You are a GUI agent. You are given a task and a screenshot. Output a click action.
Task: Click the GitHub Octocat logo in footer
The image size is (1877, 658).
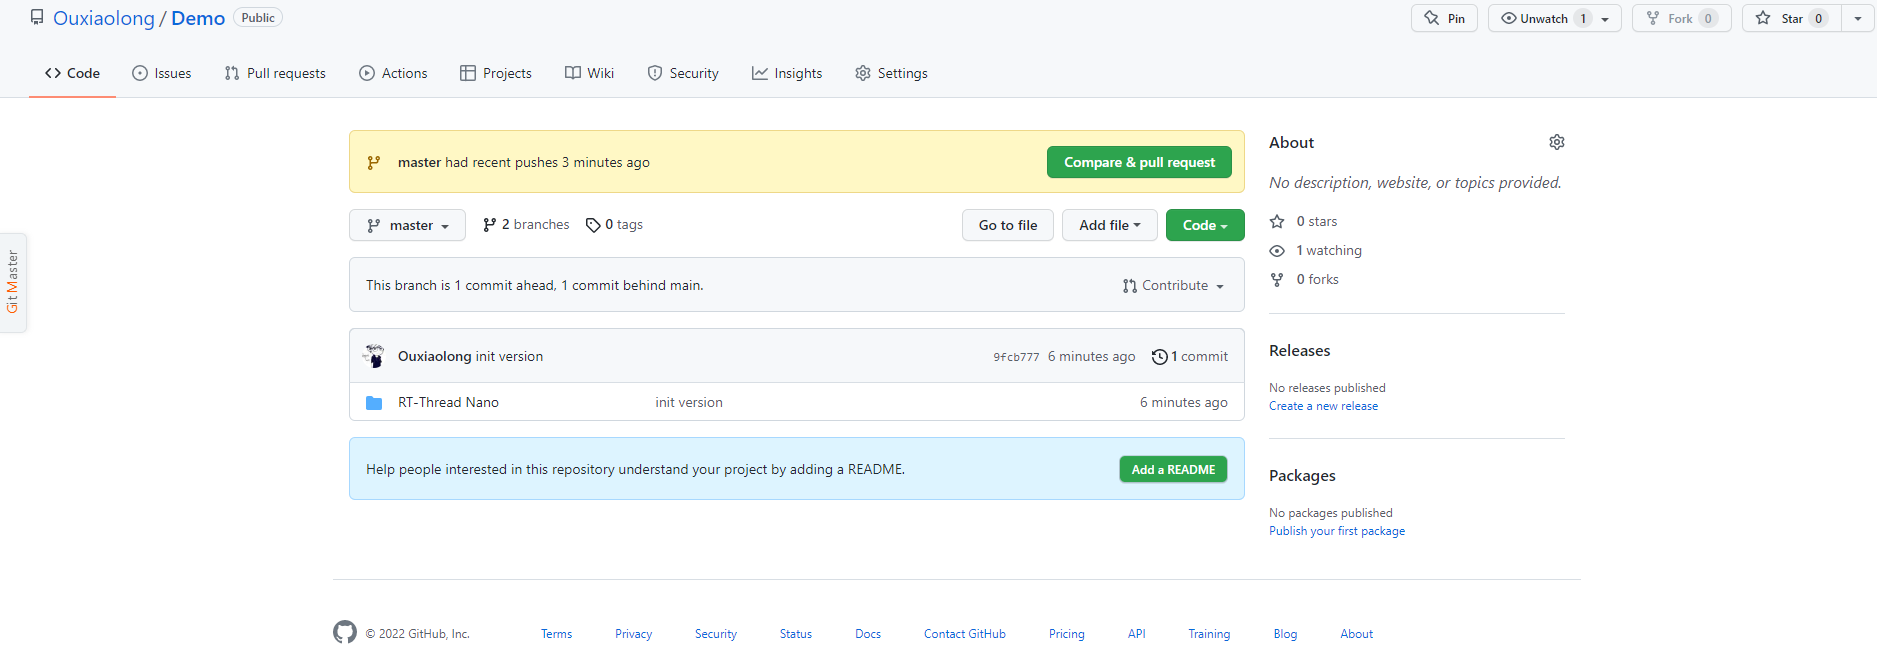click(x=345, y=632)
